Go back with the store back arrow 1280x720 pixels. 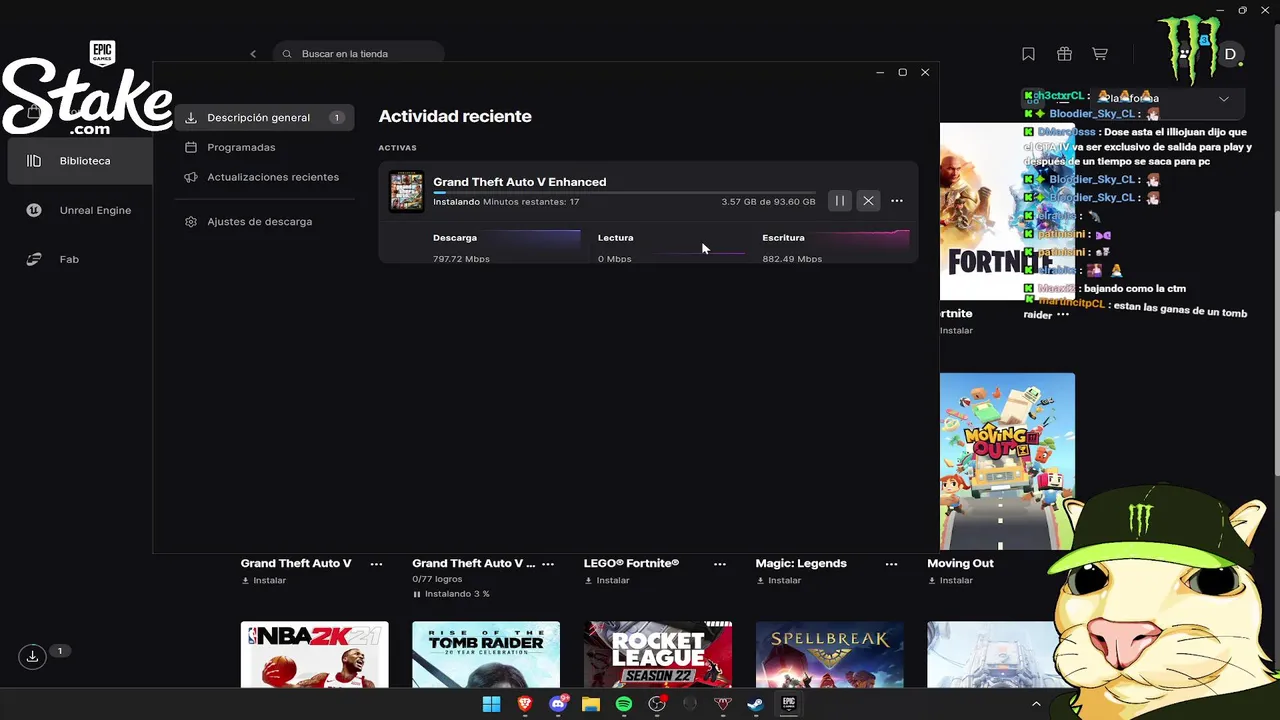click(253, 54)
